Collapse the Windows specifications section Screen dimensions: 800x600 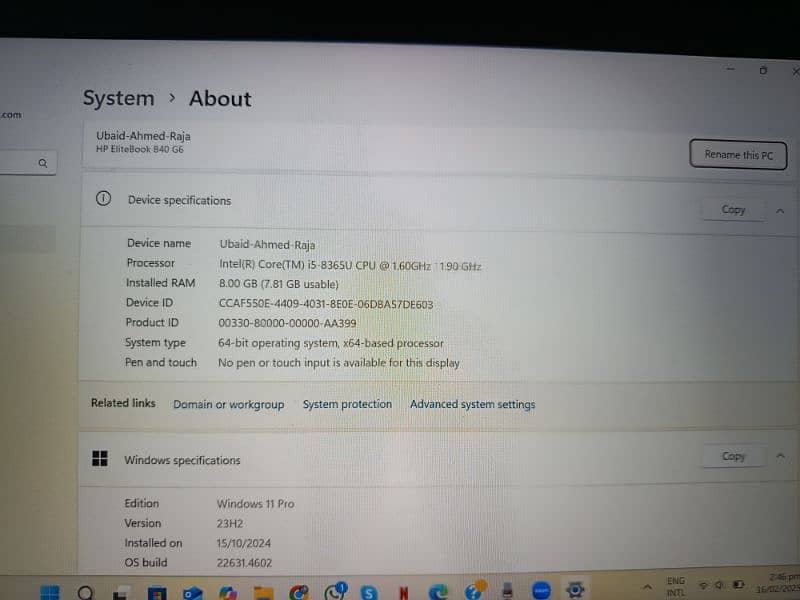[x=780, y=456]
